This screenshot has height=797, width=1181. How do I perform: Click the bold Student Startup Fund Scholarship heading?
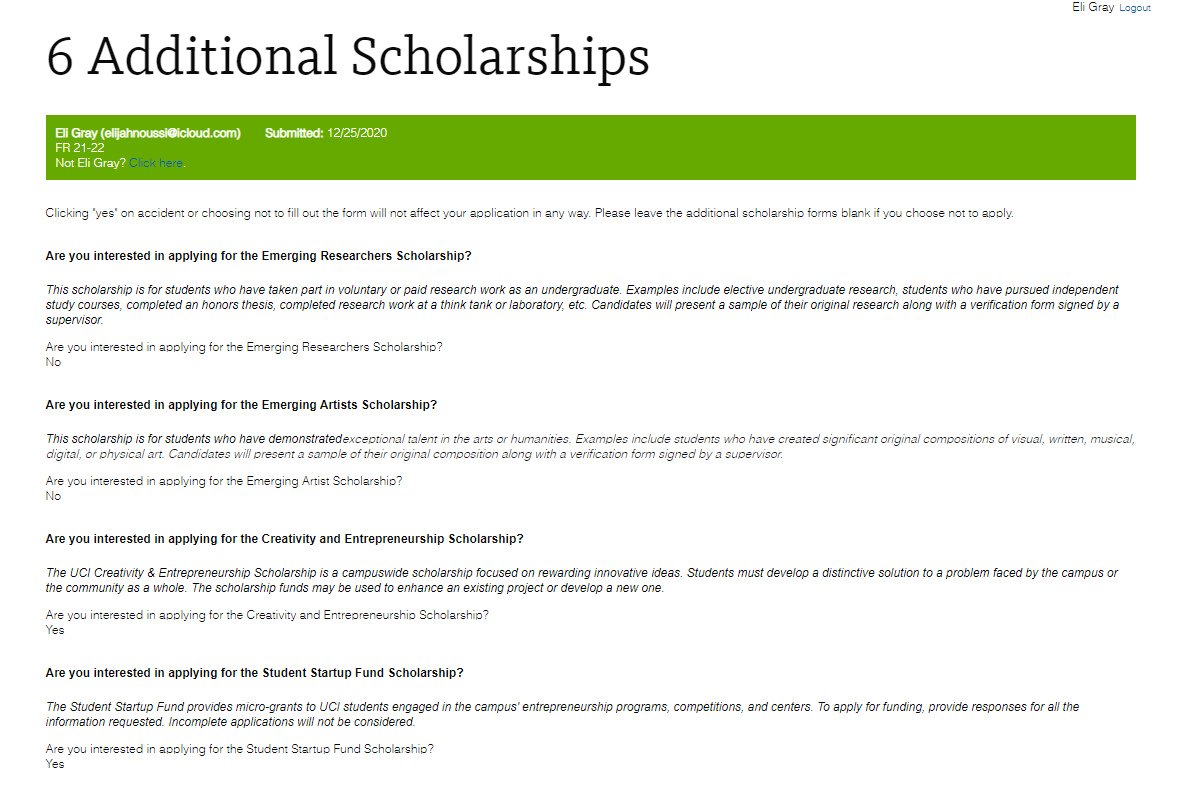(x=254, y=673)
